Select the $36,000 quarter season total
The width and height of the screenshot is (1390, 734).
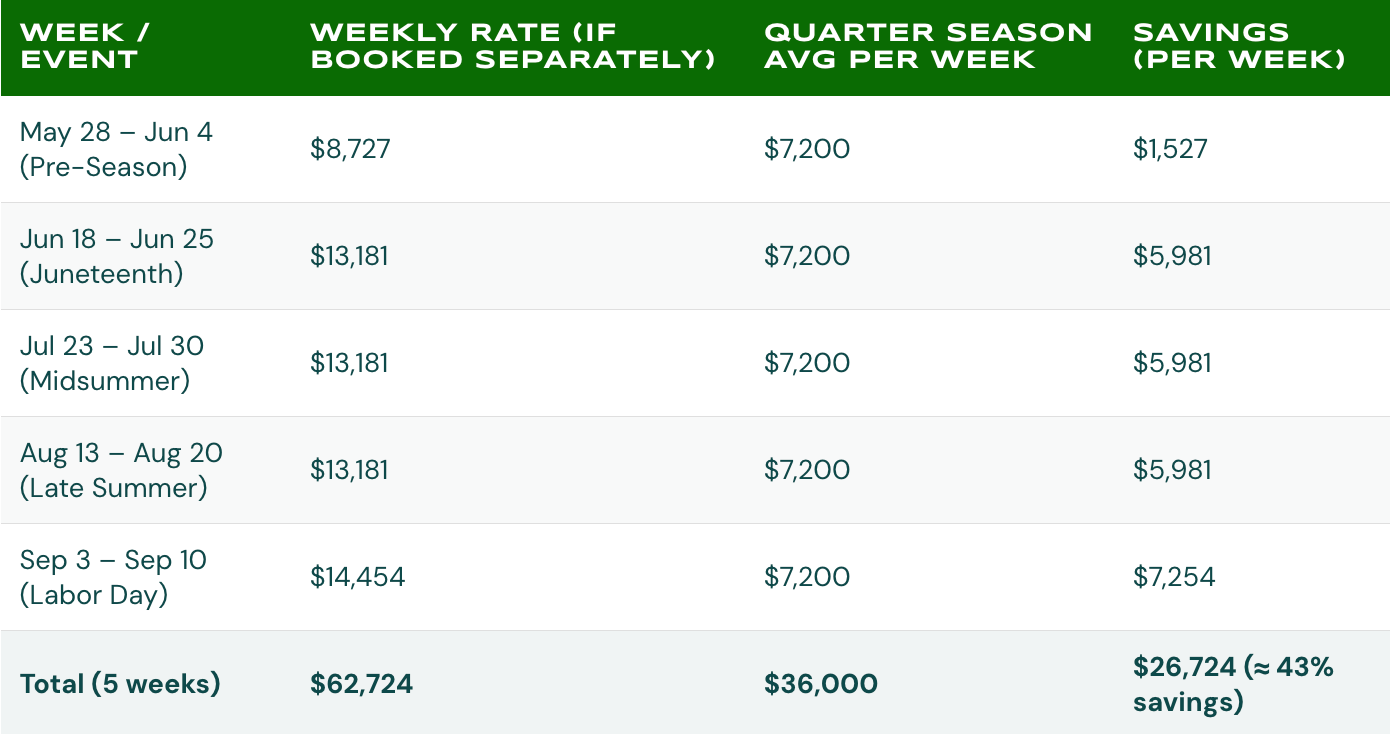pos(821,684)
